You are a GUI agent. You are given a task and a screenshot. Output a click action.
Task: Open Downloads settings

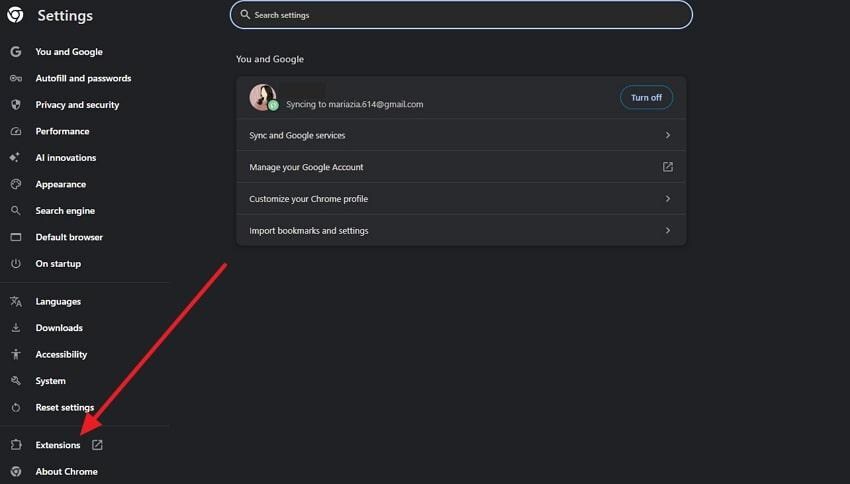(x=59, y=328)
